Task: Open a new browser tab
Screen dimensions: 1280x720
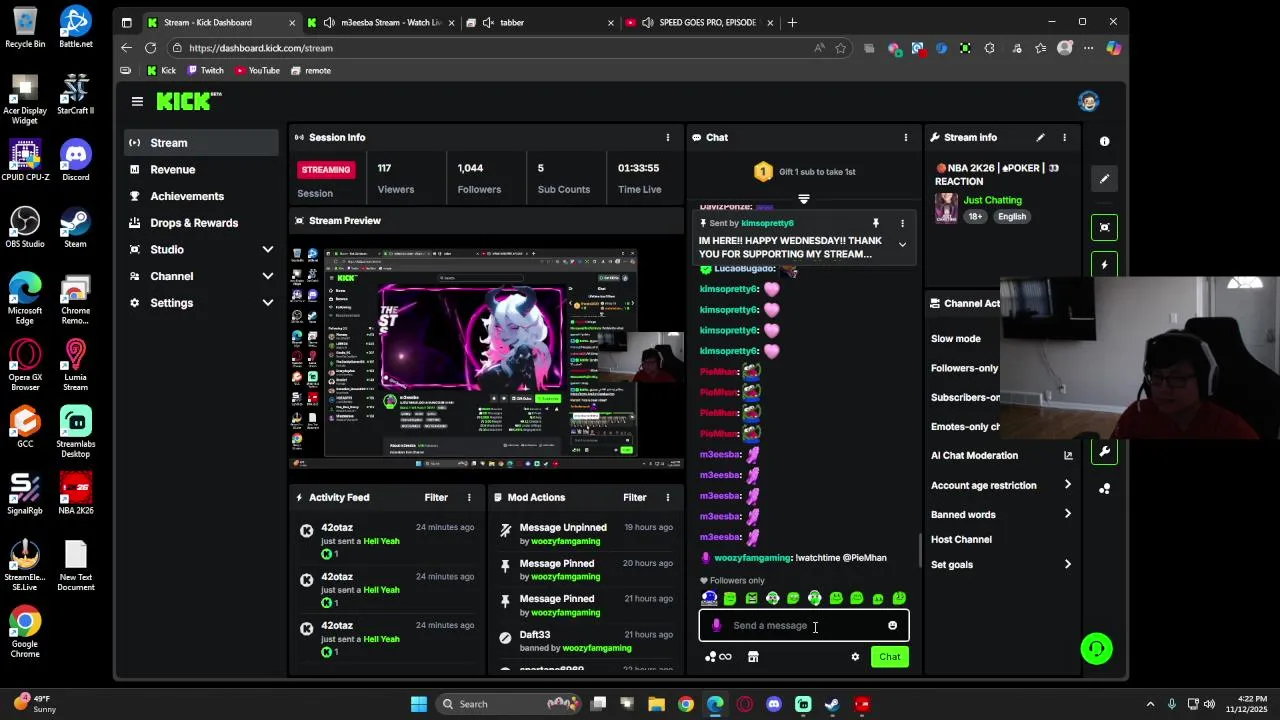Action: 792,22
